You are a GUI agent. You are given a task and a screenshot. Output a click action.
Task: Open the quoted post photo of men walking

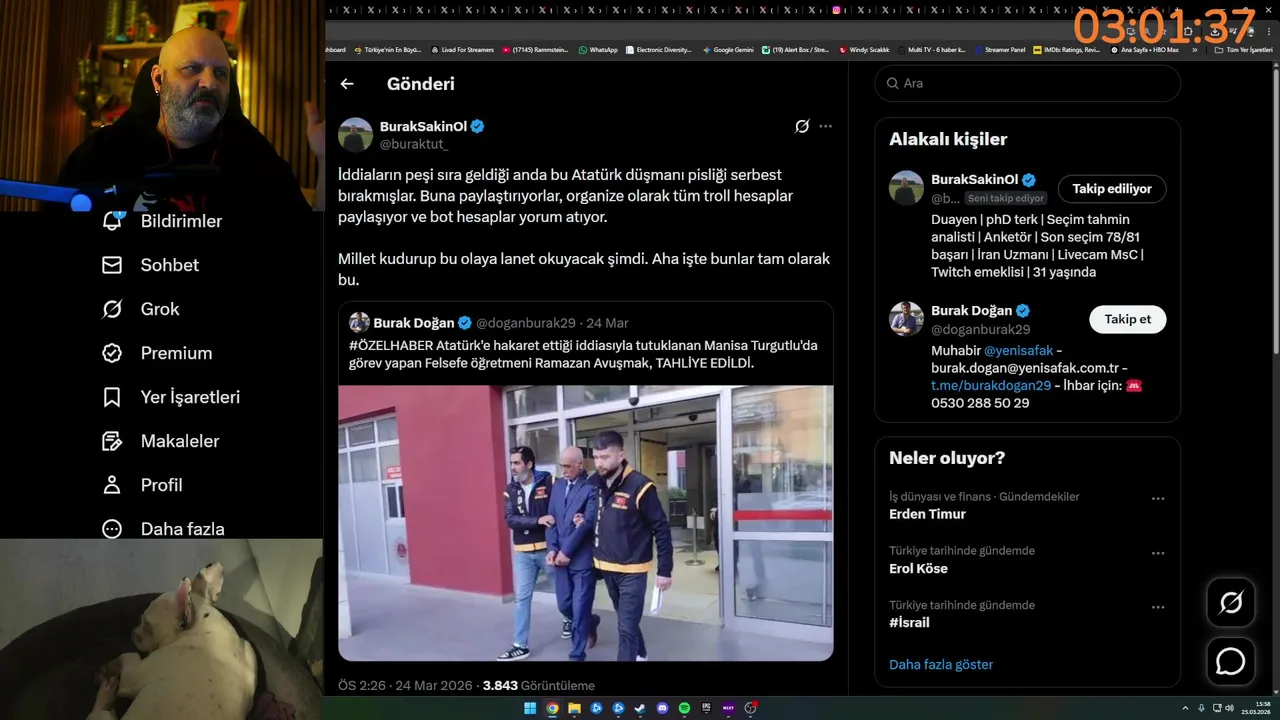click(586, 523)
